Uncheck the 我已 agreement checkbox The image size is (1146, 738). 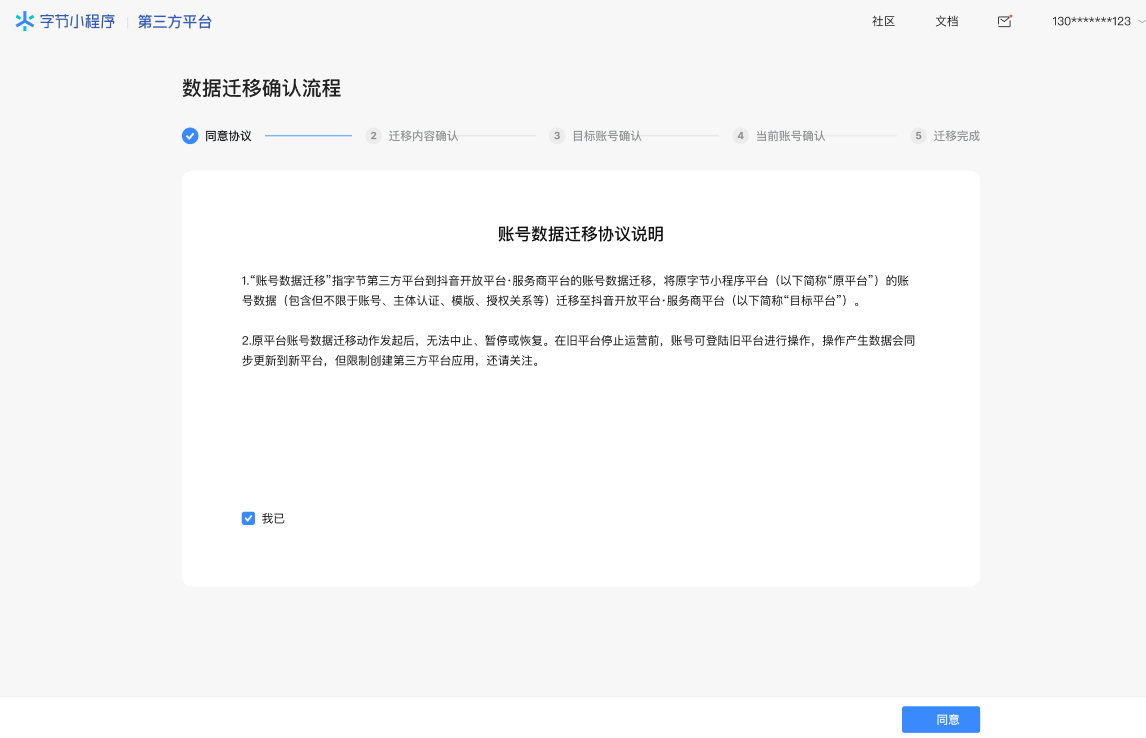click(x=248, y=518)
